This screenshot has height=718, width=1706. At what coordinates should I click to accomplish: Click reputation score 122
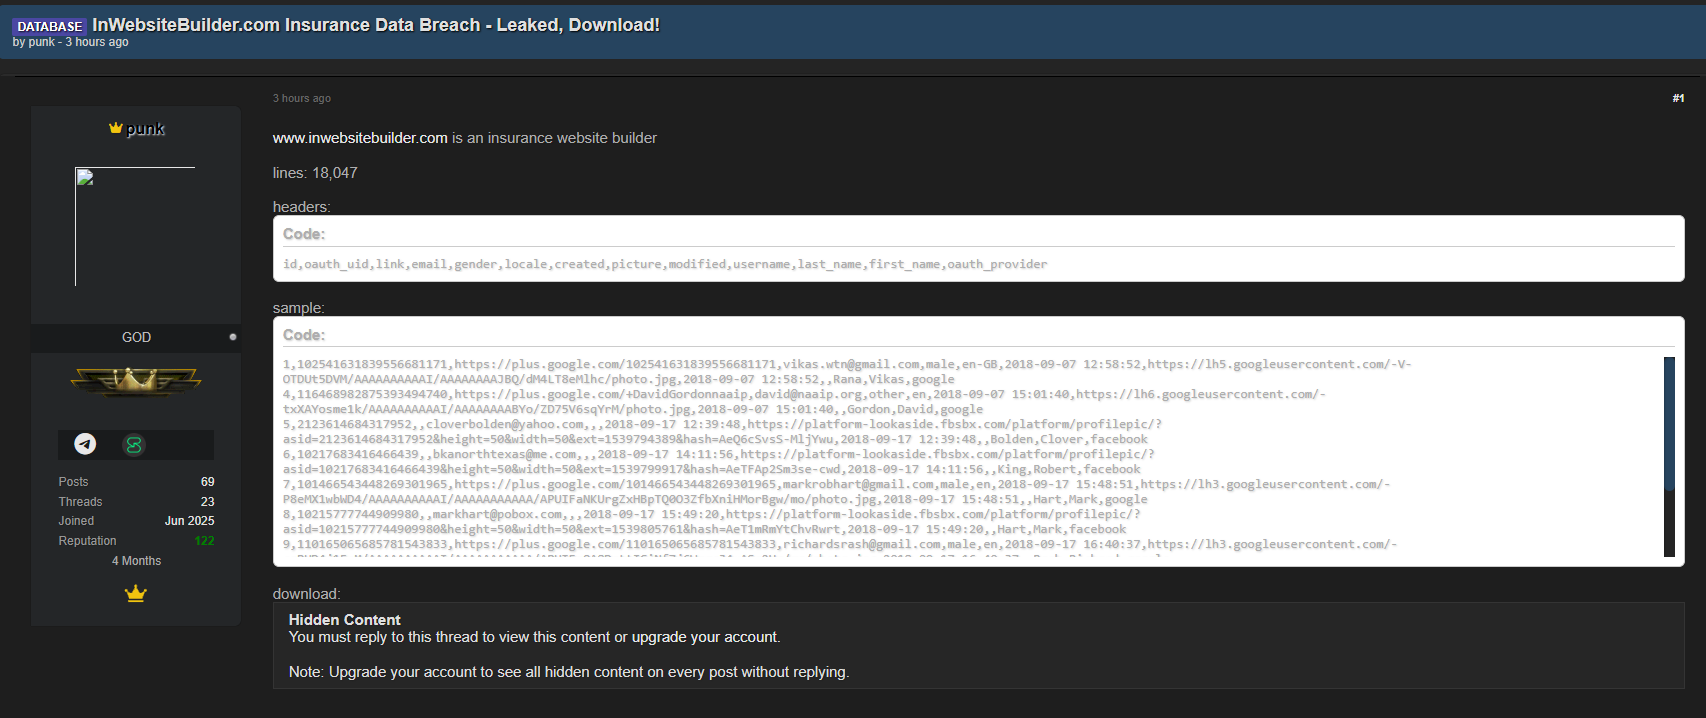click(204, 541)
